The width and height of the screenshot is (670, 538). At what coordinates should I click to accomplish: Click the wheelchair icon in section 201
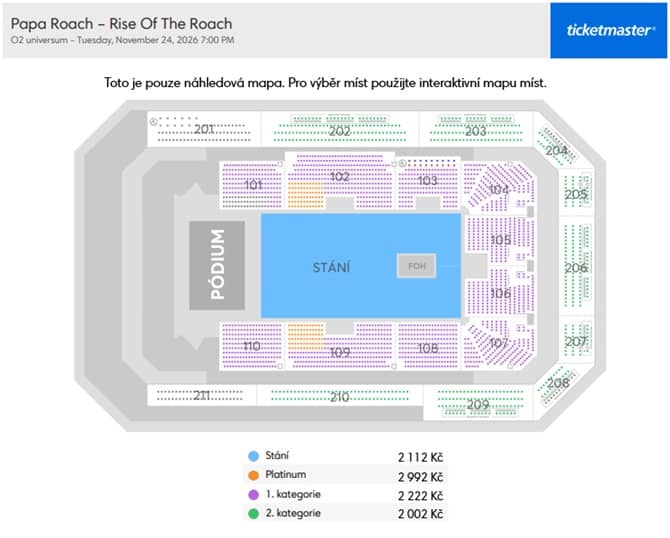154,122
